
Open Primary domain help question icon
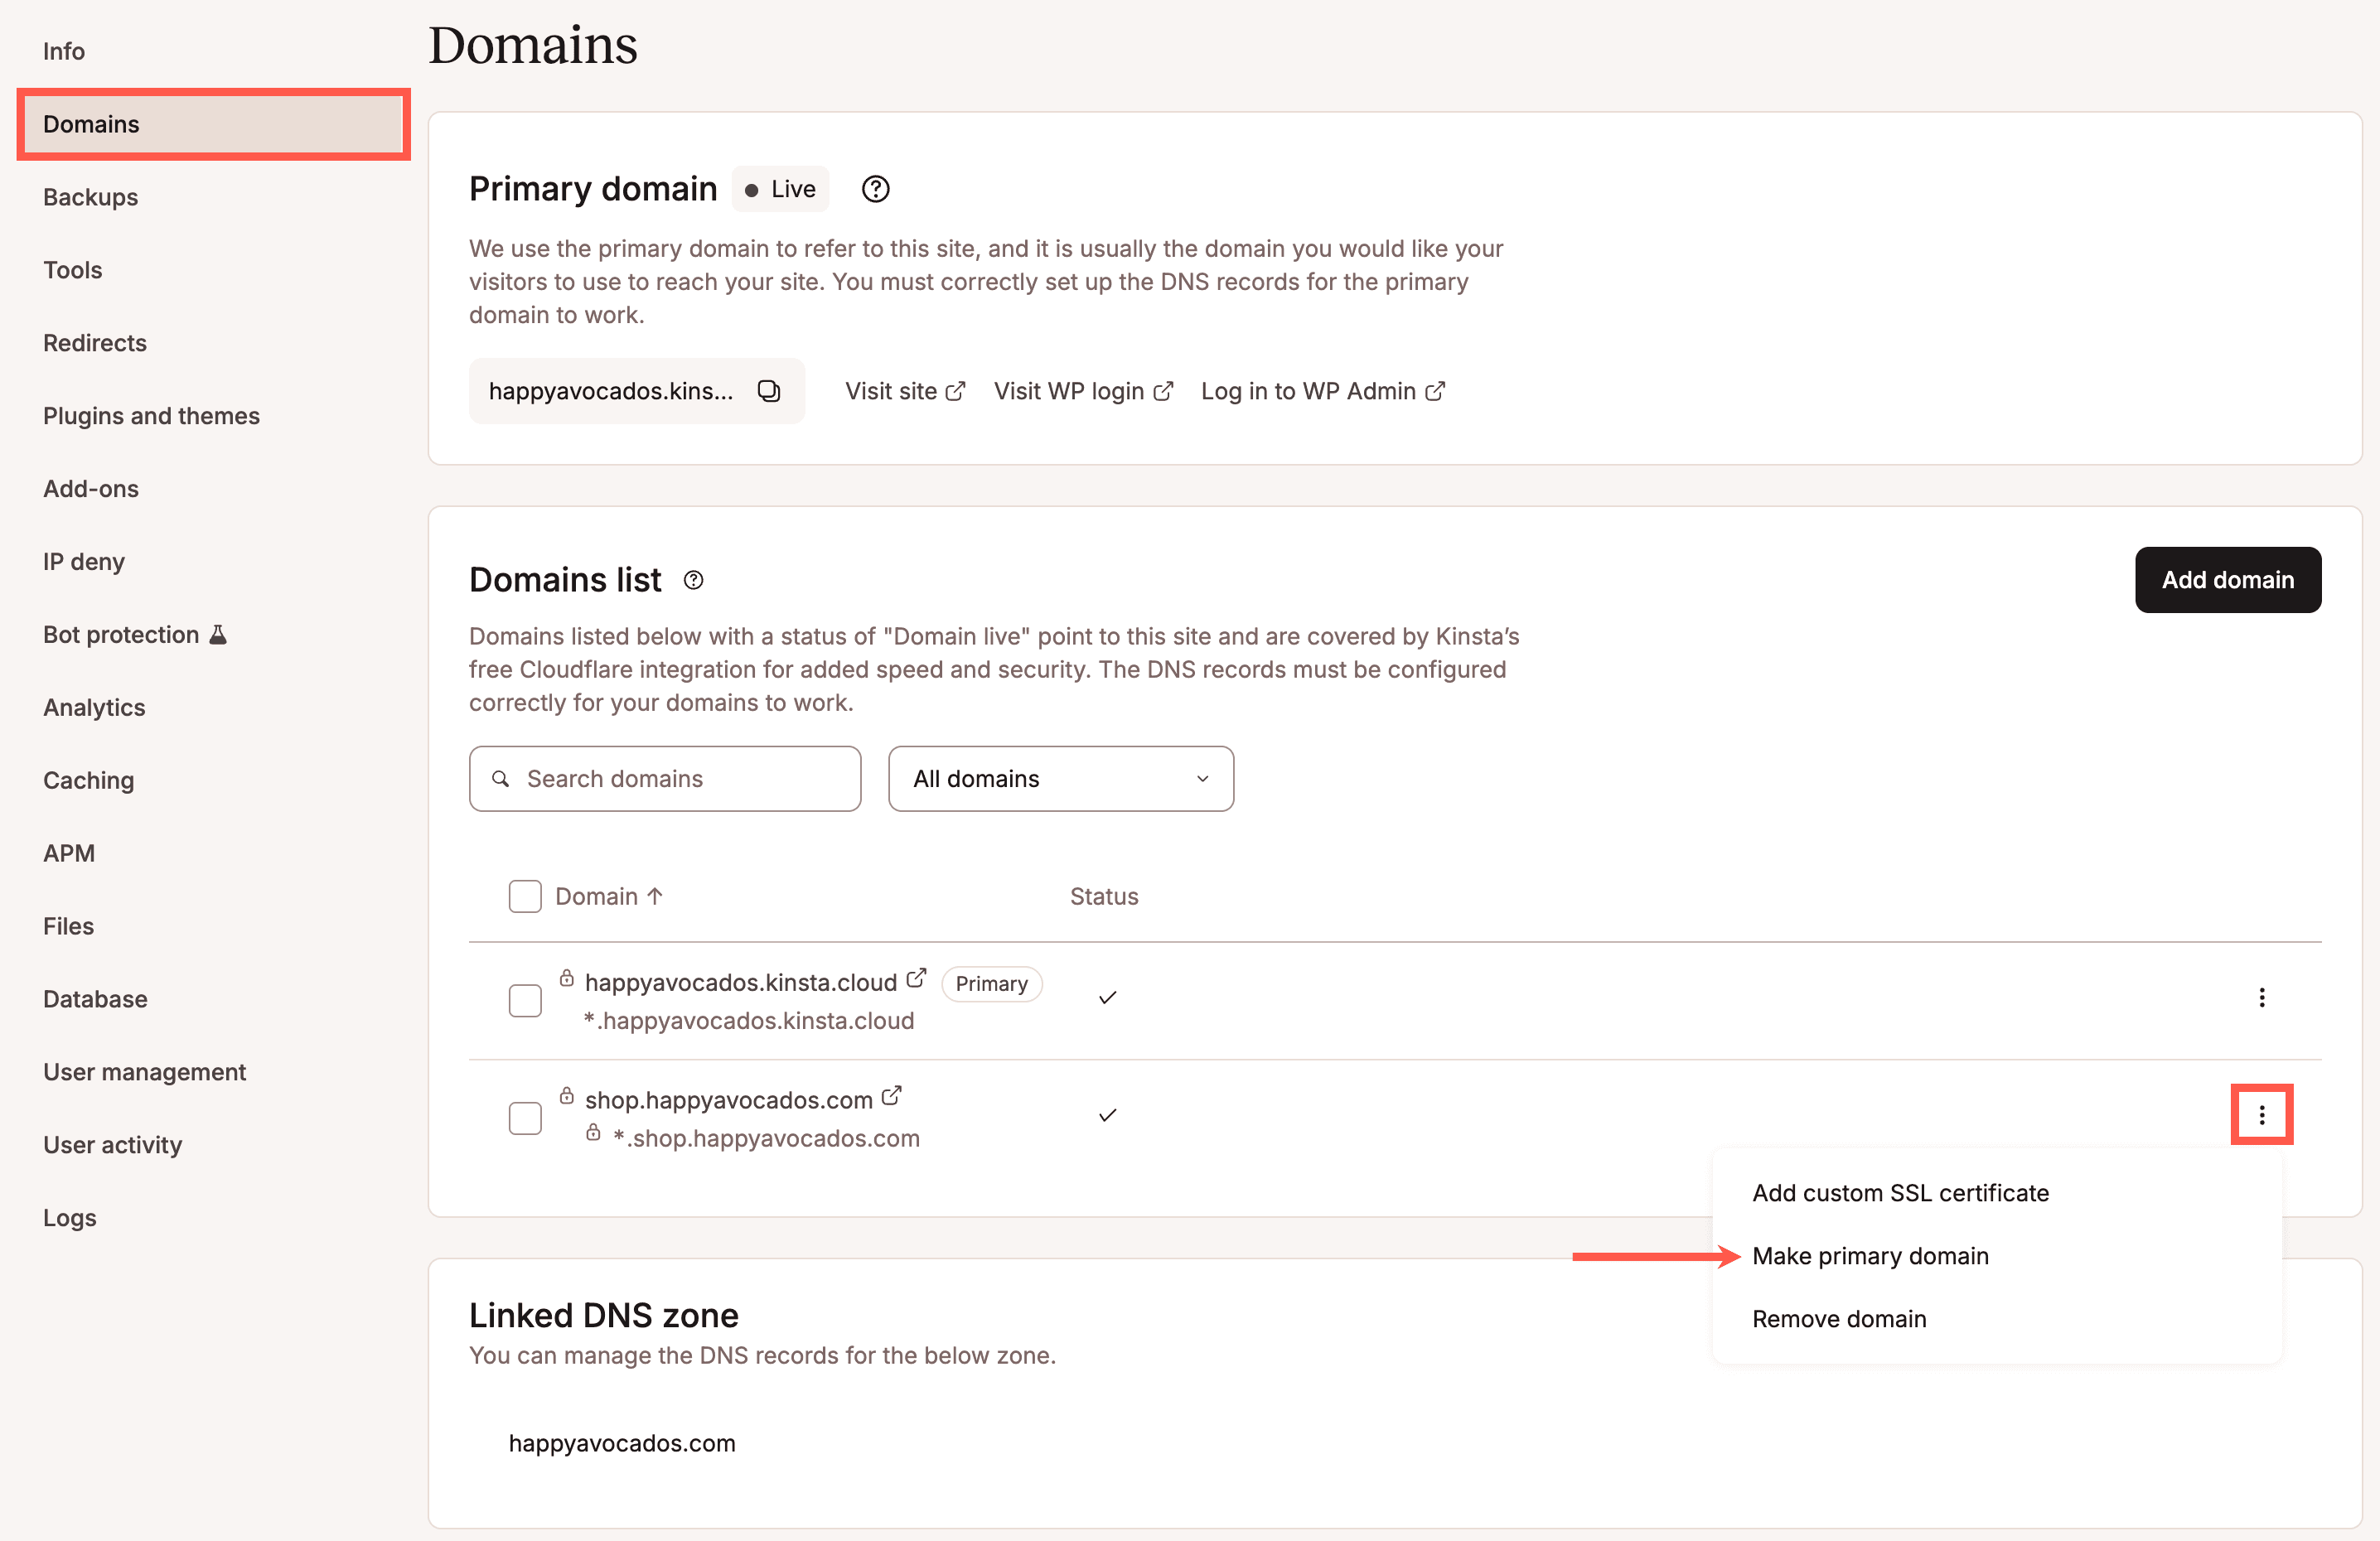[875, 189]
